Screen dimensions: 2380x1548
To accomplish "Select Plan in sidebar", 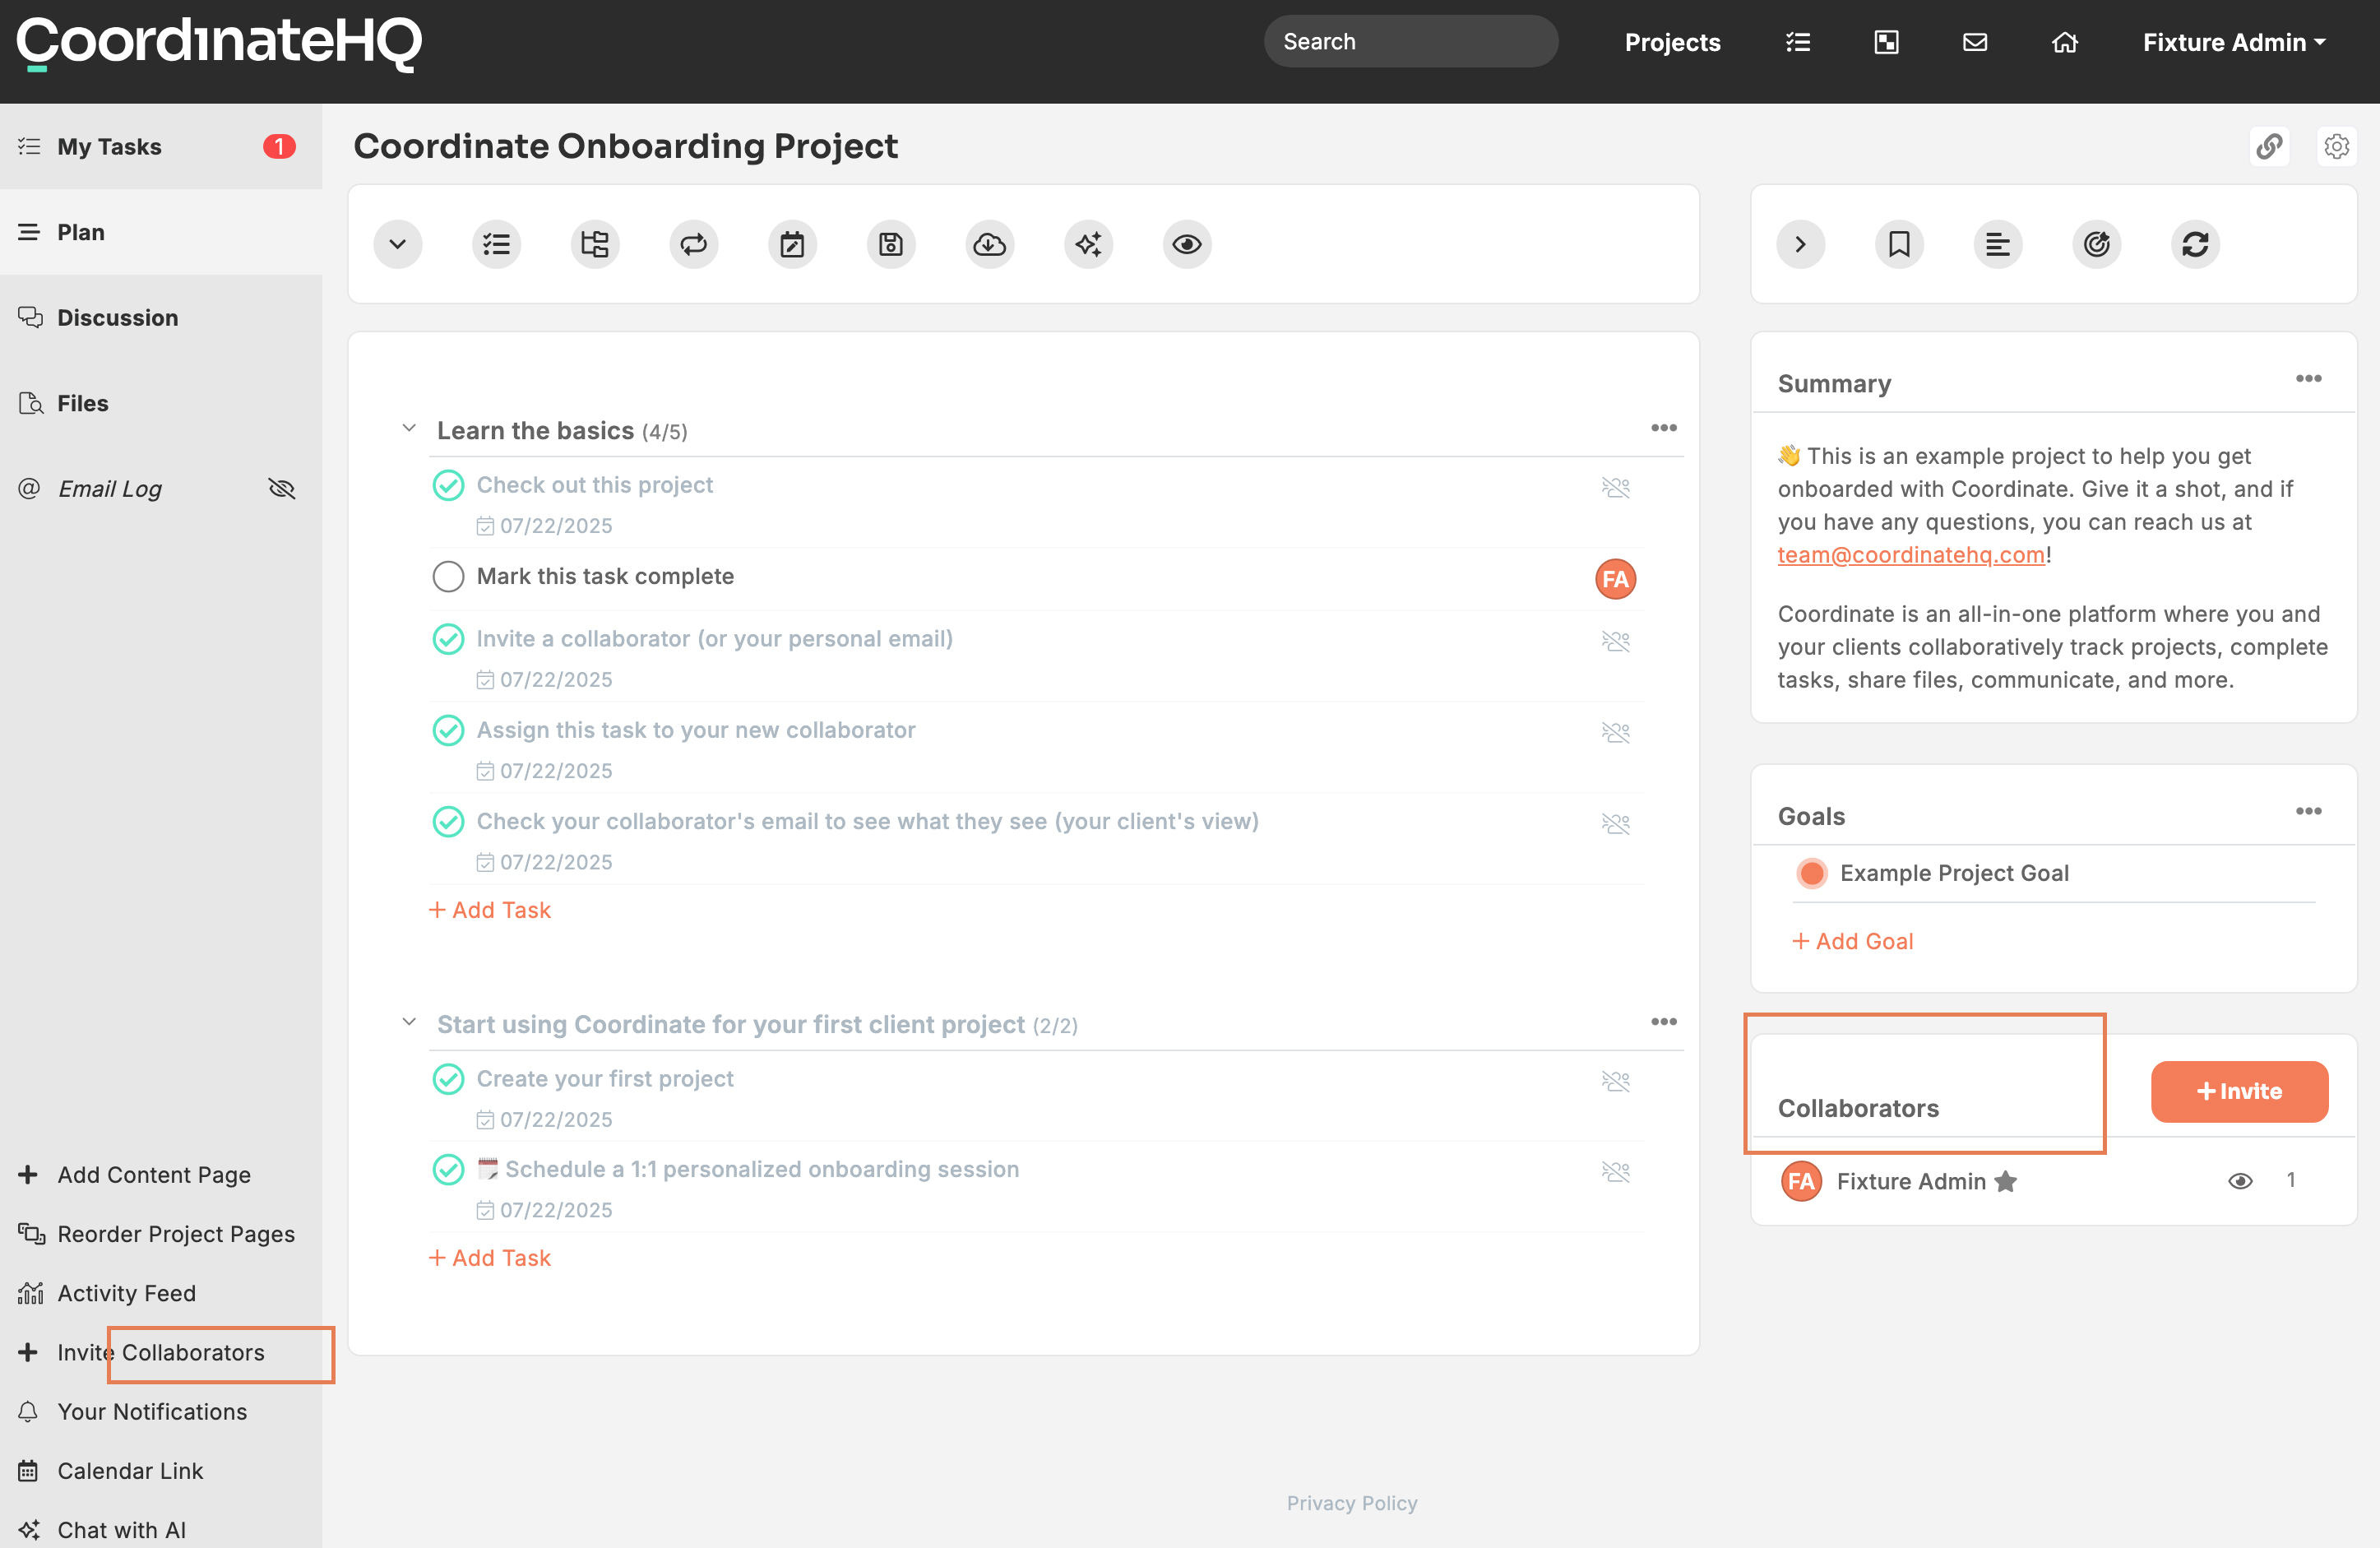I will pyautogui.click(x=161, y=232).
